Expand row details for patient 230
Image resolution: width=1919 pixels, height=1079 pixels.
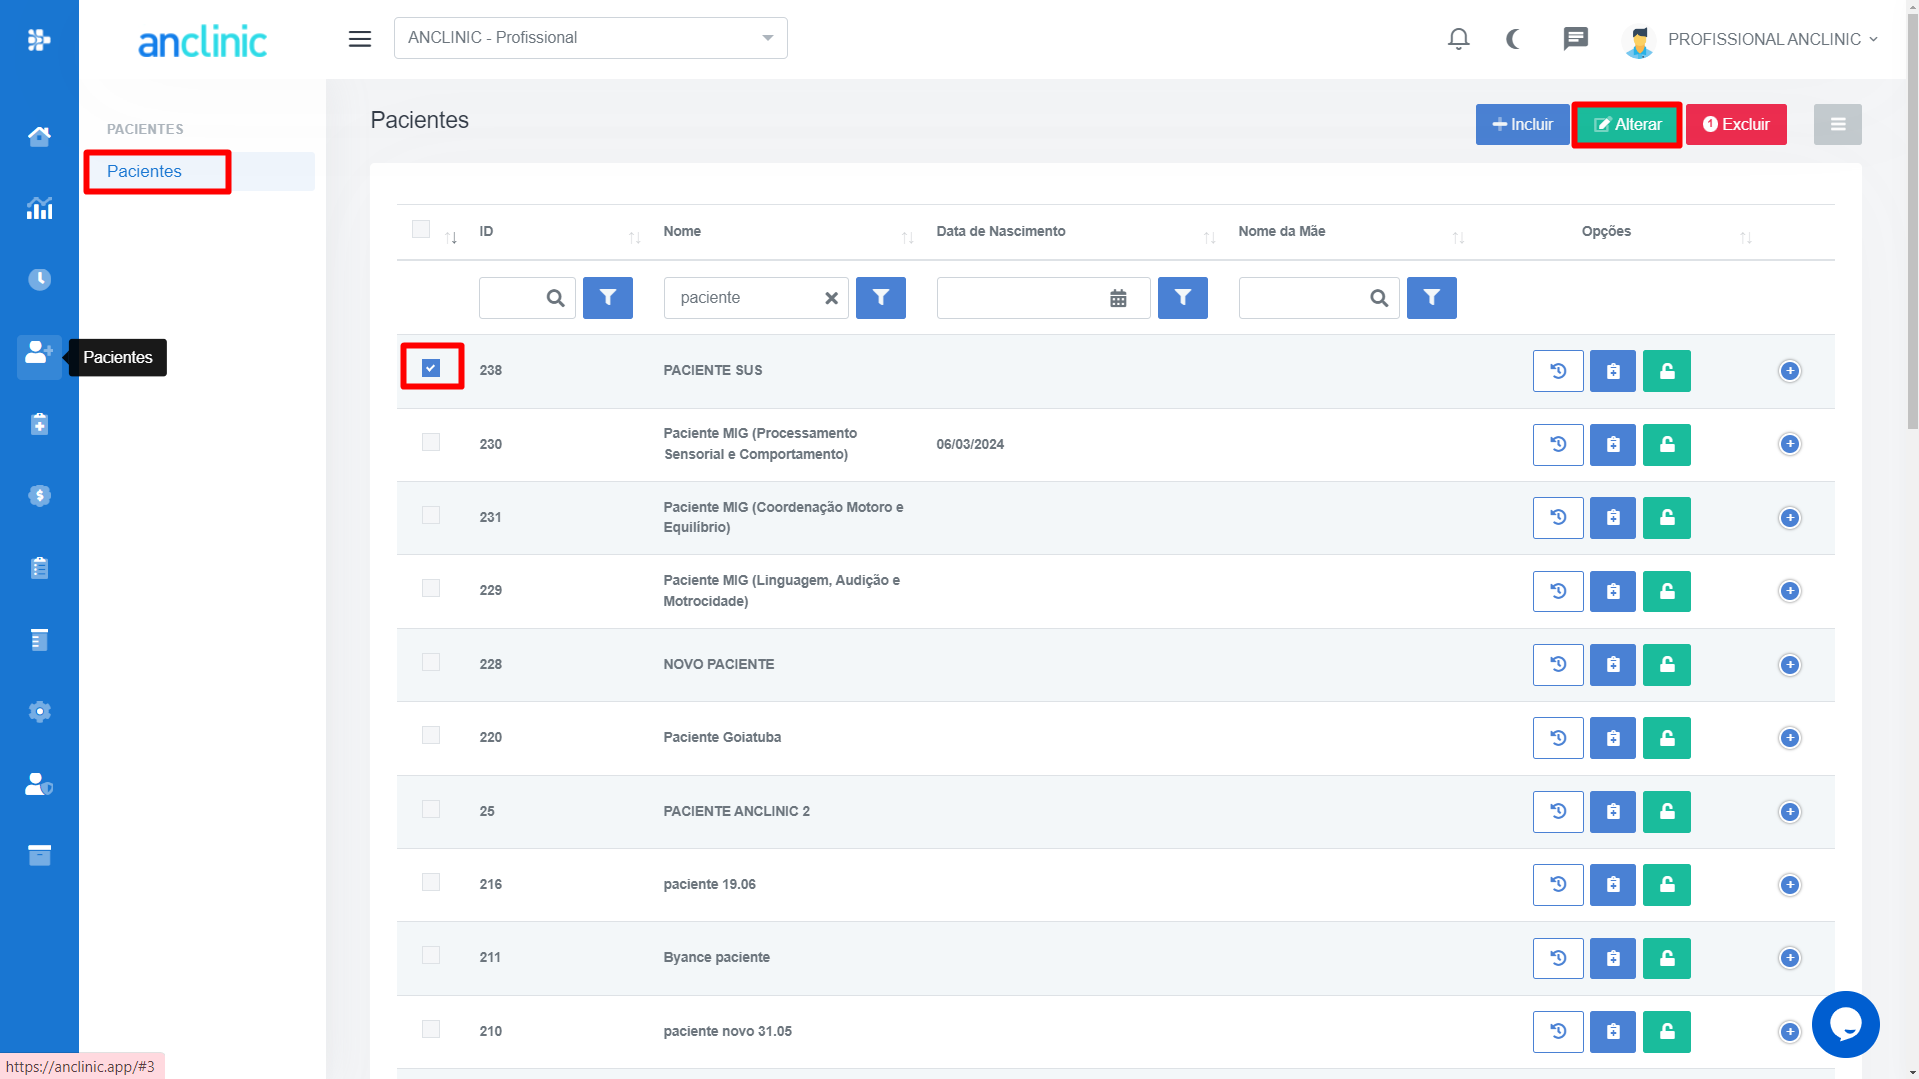point(1790,444)
